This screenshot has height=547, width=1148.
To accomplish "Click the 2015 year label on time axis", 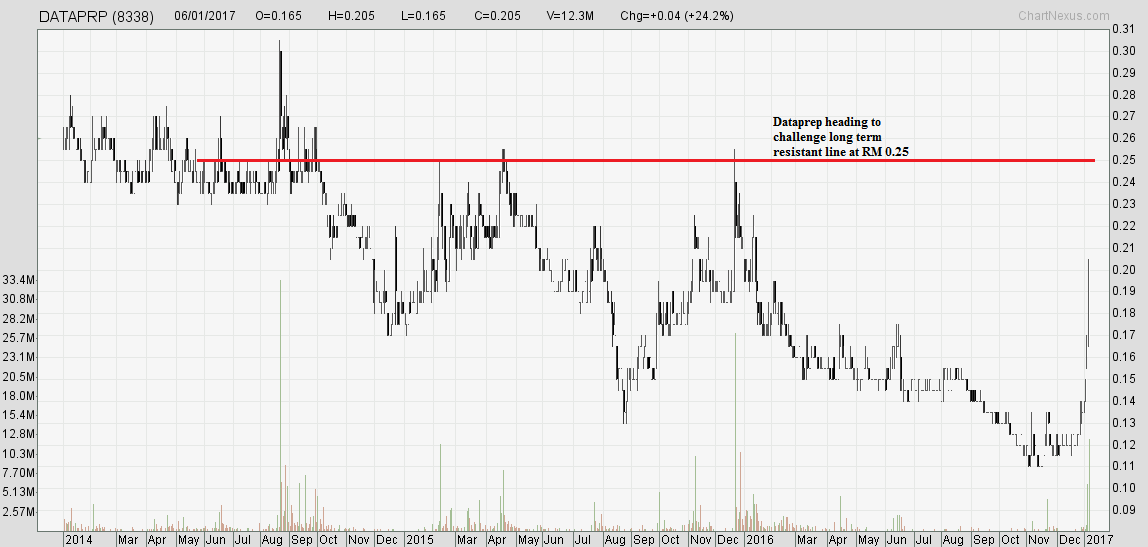I will pyautogui.click(x=420, y=540).
